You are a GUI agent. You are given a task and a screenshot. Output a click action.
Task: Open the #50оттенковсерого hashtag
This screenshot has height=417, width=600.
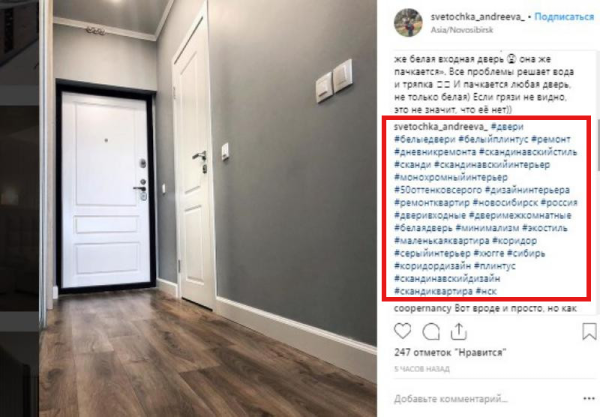(438, 190)
